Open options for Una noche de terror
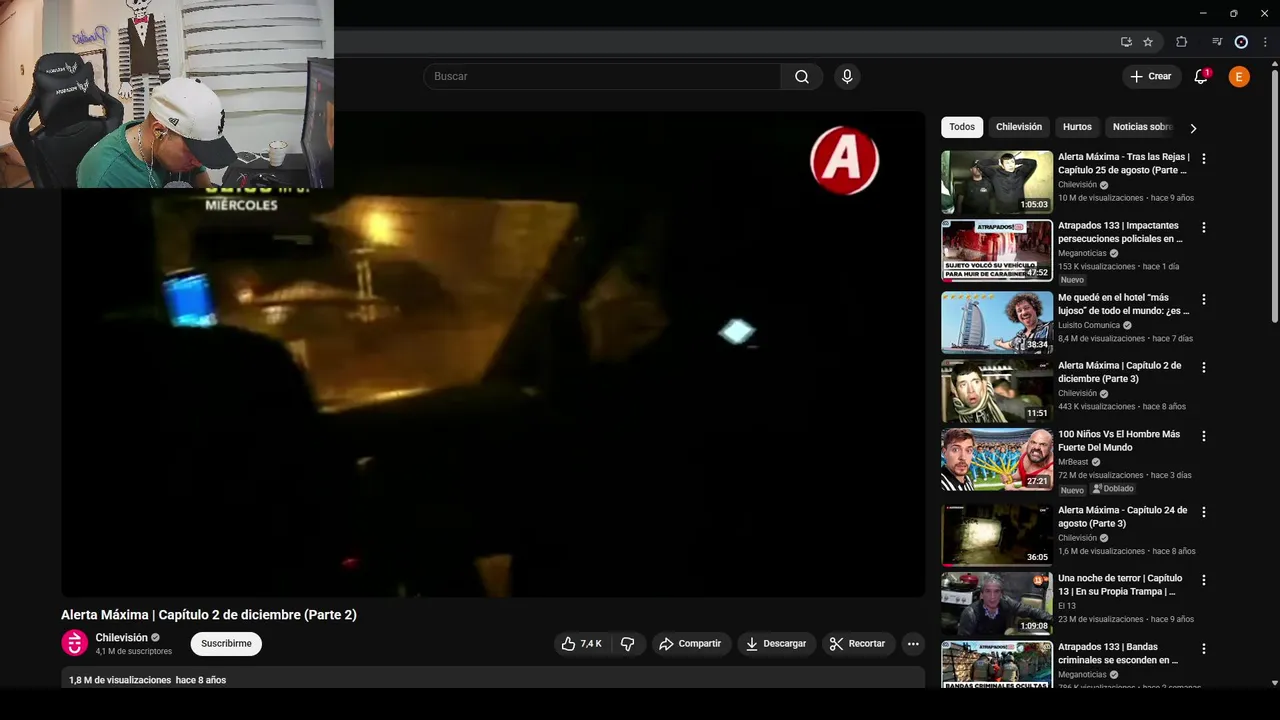 (x=1203, y=580)
